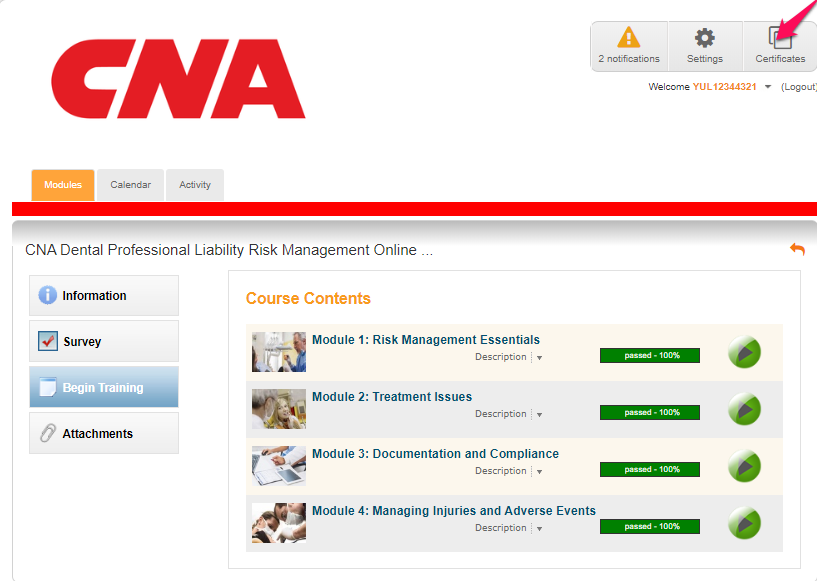Click the blue Information icon
The image size is (817, 581).
(x=47, y=295)
